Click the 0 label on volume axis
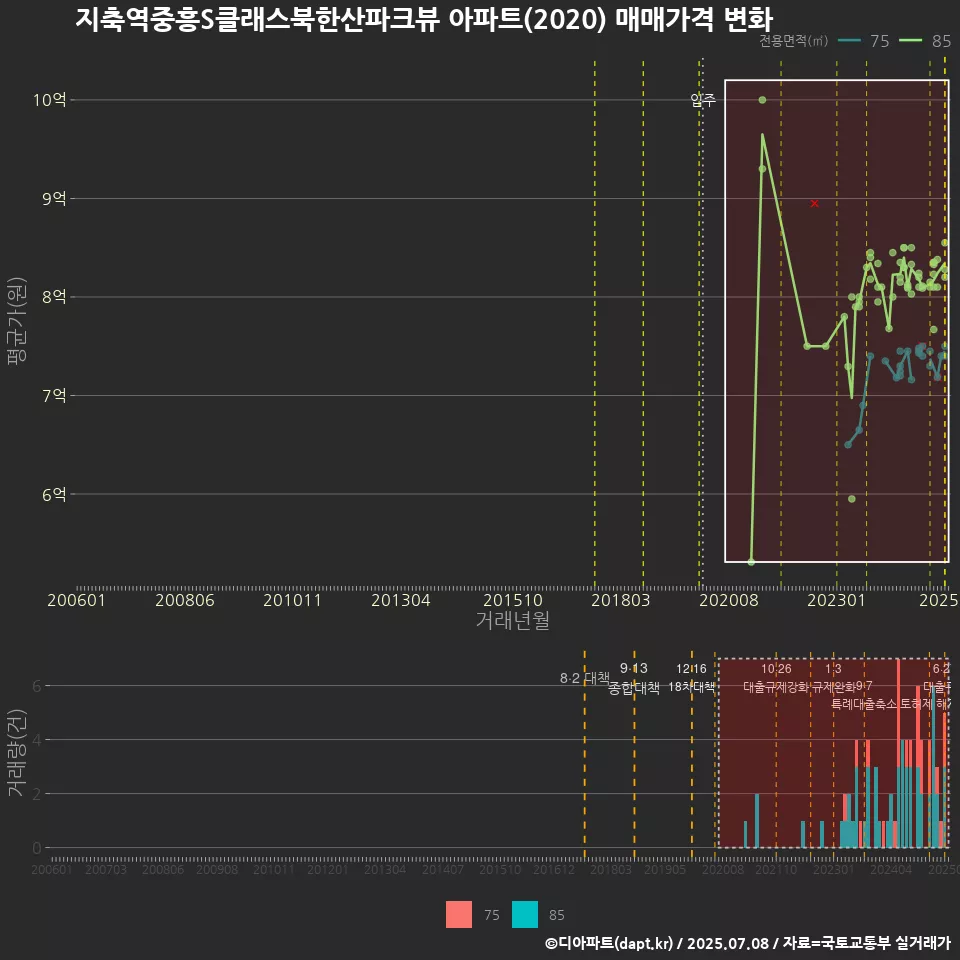 (x=37, y=848)
